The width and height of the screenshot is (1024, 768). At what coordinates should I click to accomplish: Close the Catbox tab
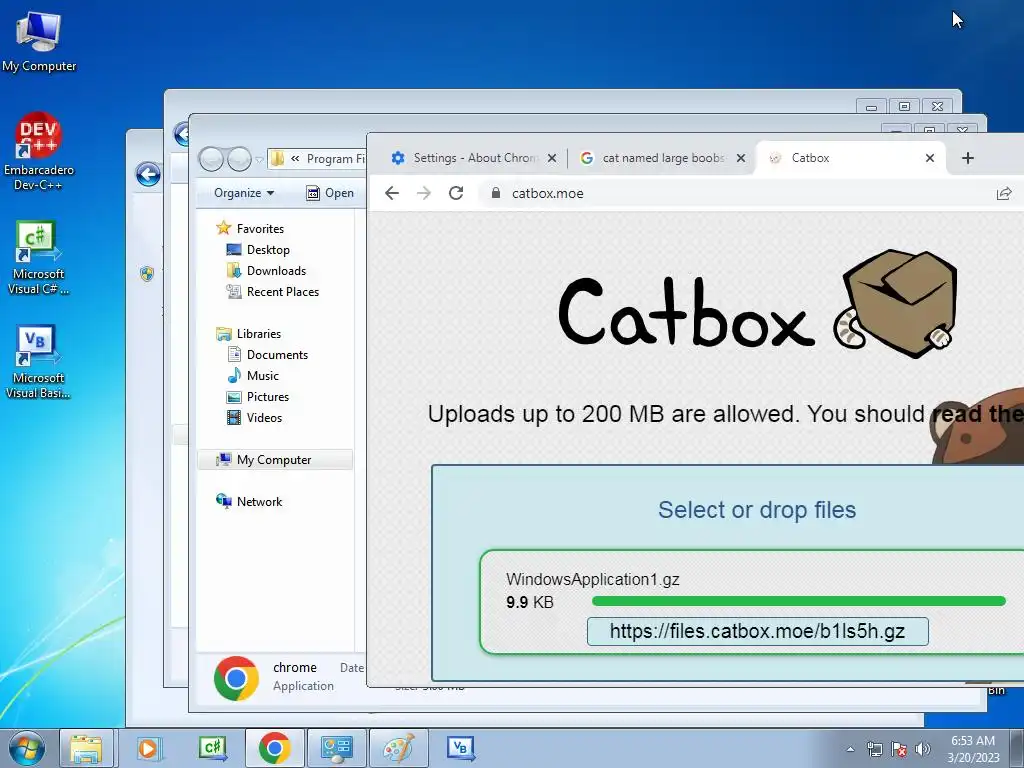930,158
